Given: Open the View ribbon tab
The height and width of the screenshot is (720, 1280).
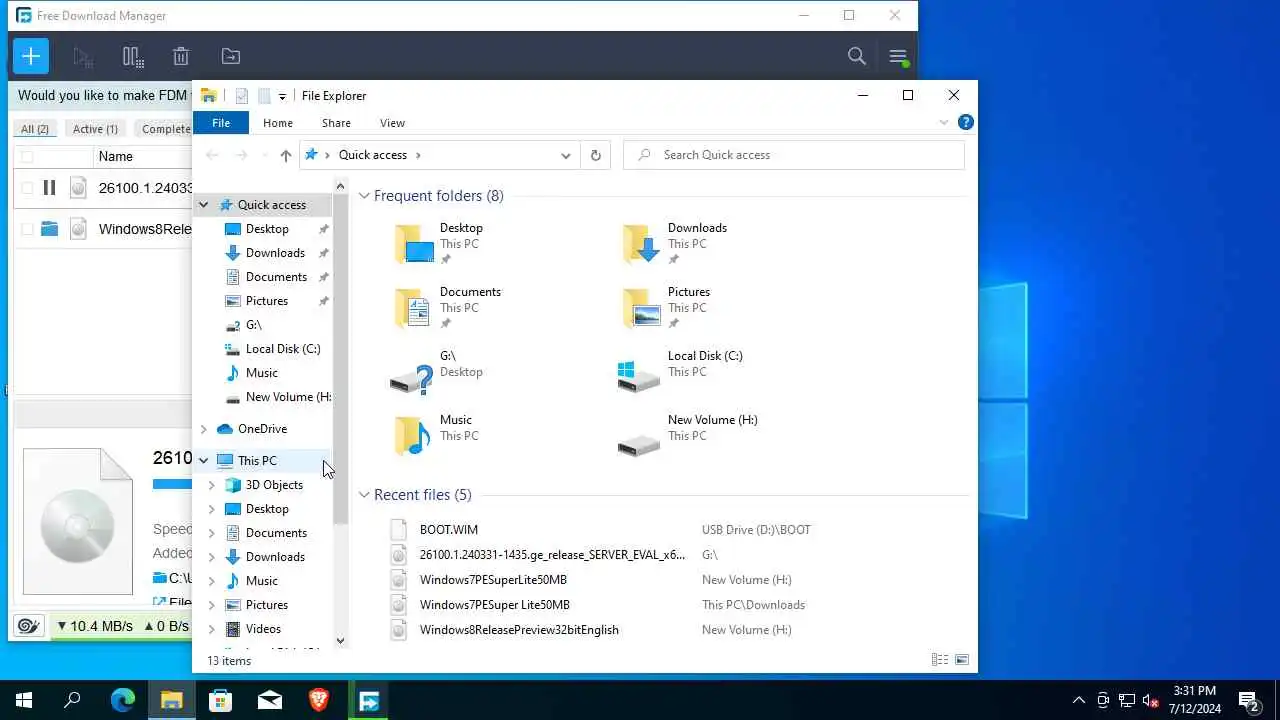Looking at the screenshot, I should click(x=392, y=123).
